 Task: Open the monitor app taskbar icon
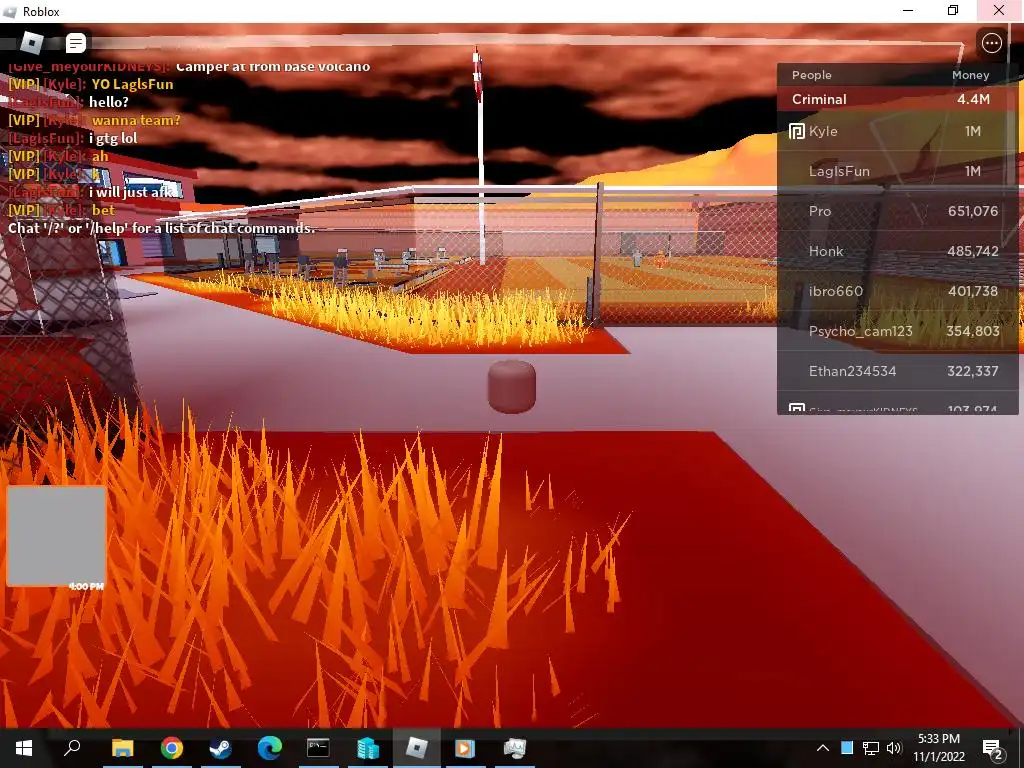pos(515,748)
